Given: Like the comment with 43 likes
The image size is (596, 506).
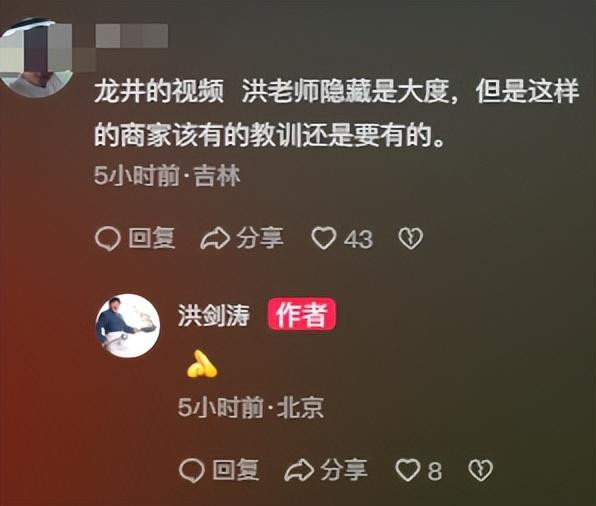Looking at the screenshot, I should [323, 238].
